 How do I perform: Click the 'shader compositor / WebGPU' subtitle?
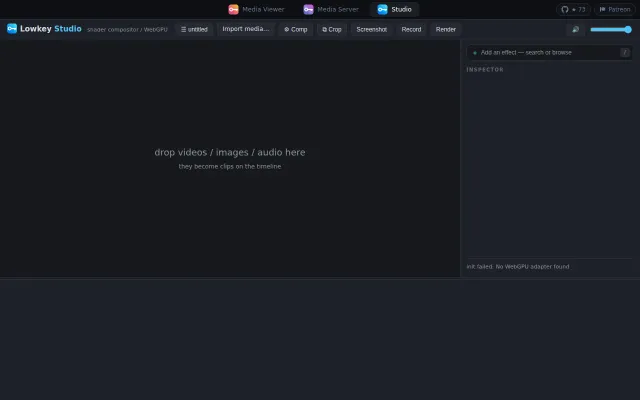[x=127, y=30]
